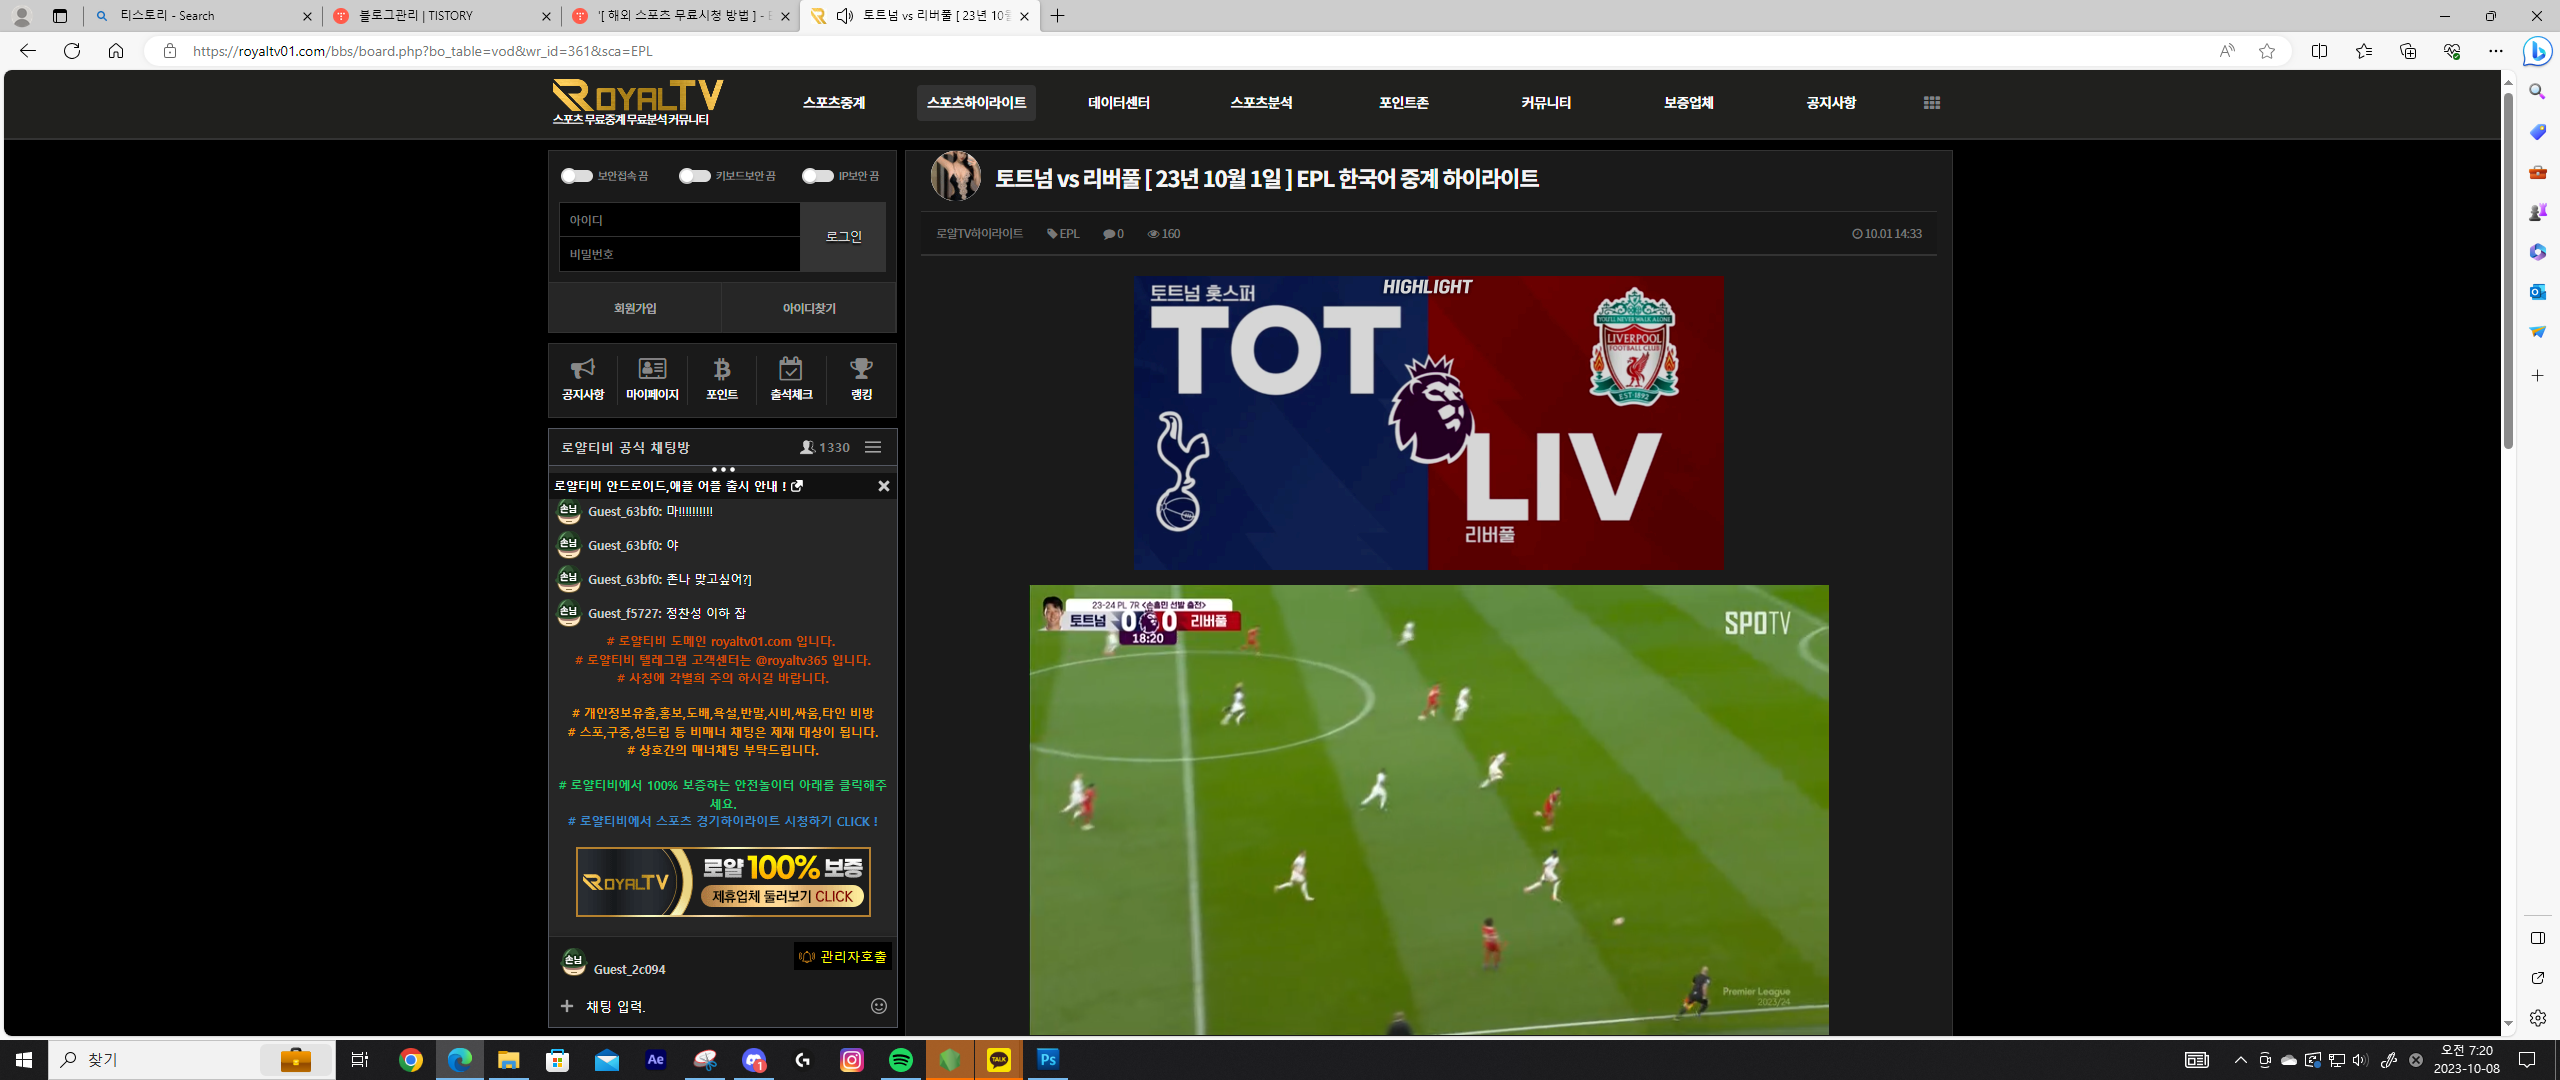Open the 스포츠중계 menu
2560x1080 pixels.
coord(834,103)
